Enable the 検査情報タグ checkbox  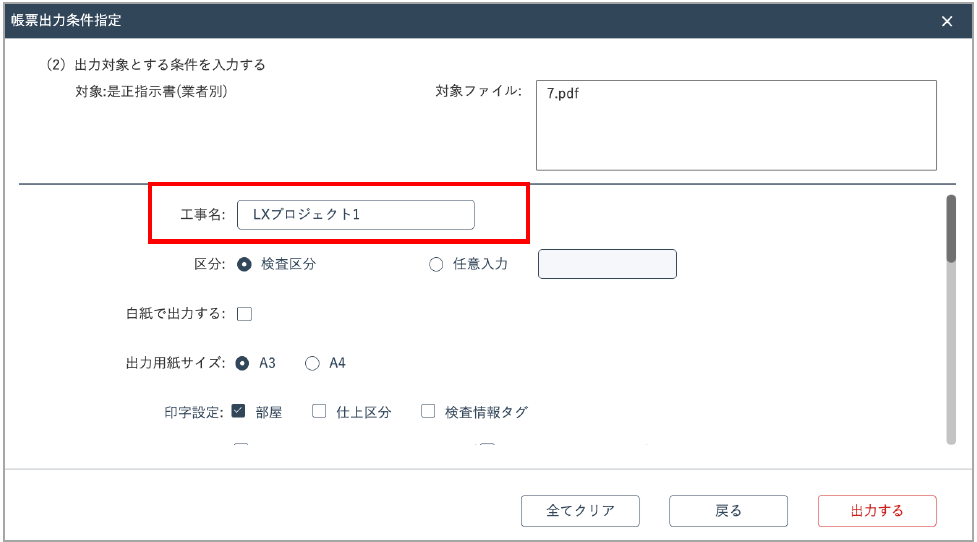[x=428, y=411]
